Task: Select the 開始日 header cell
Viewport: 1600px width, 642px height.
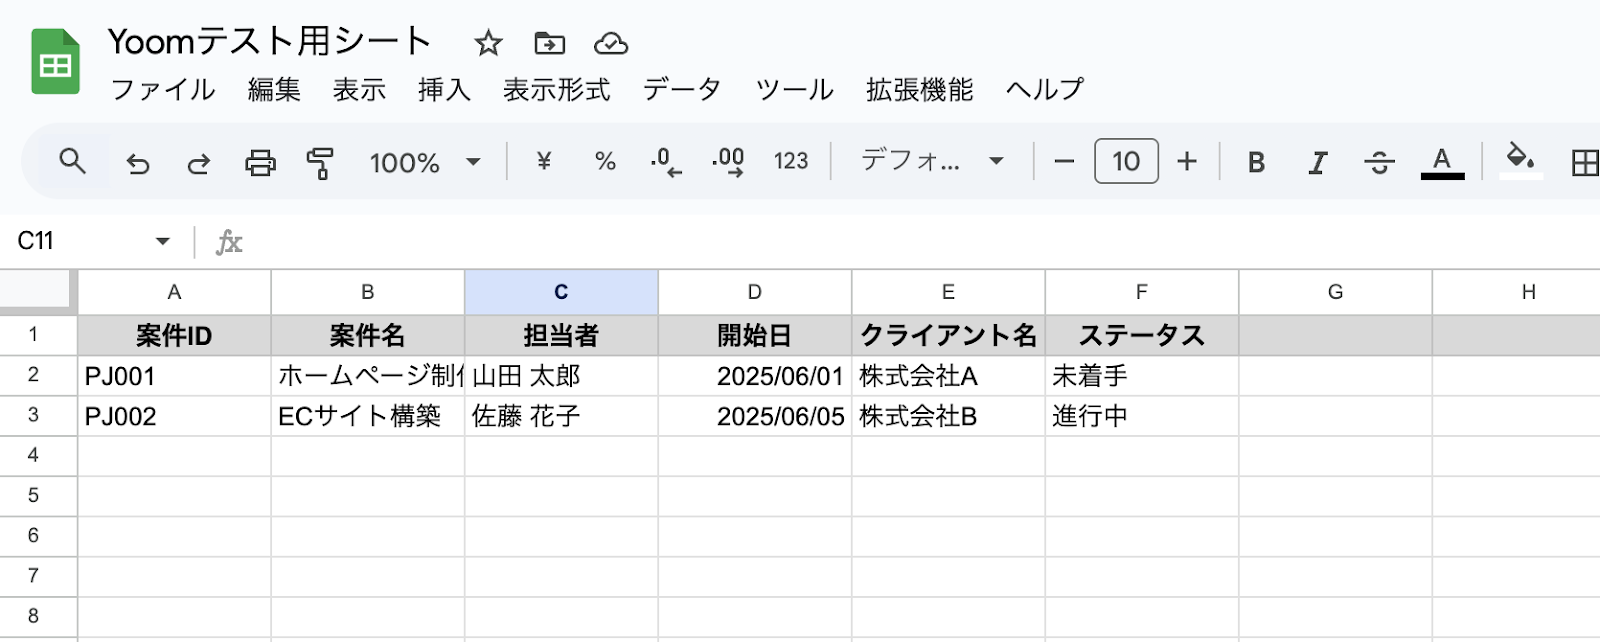Action: pos(755,336)
